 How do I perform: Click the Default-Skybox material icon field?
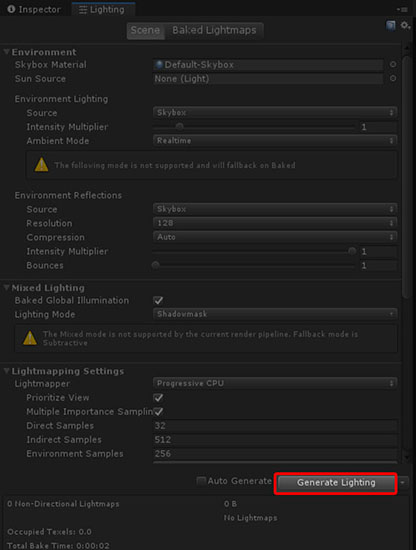click(268, 65)
